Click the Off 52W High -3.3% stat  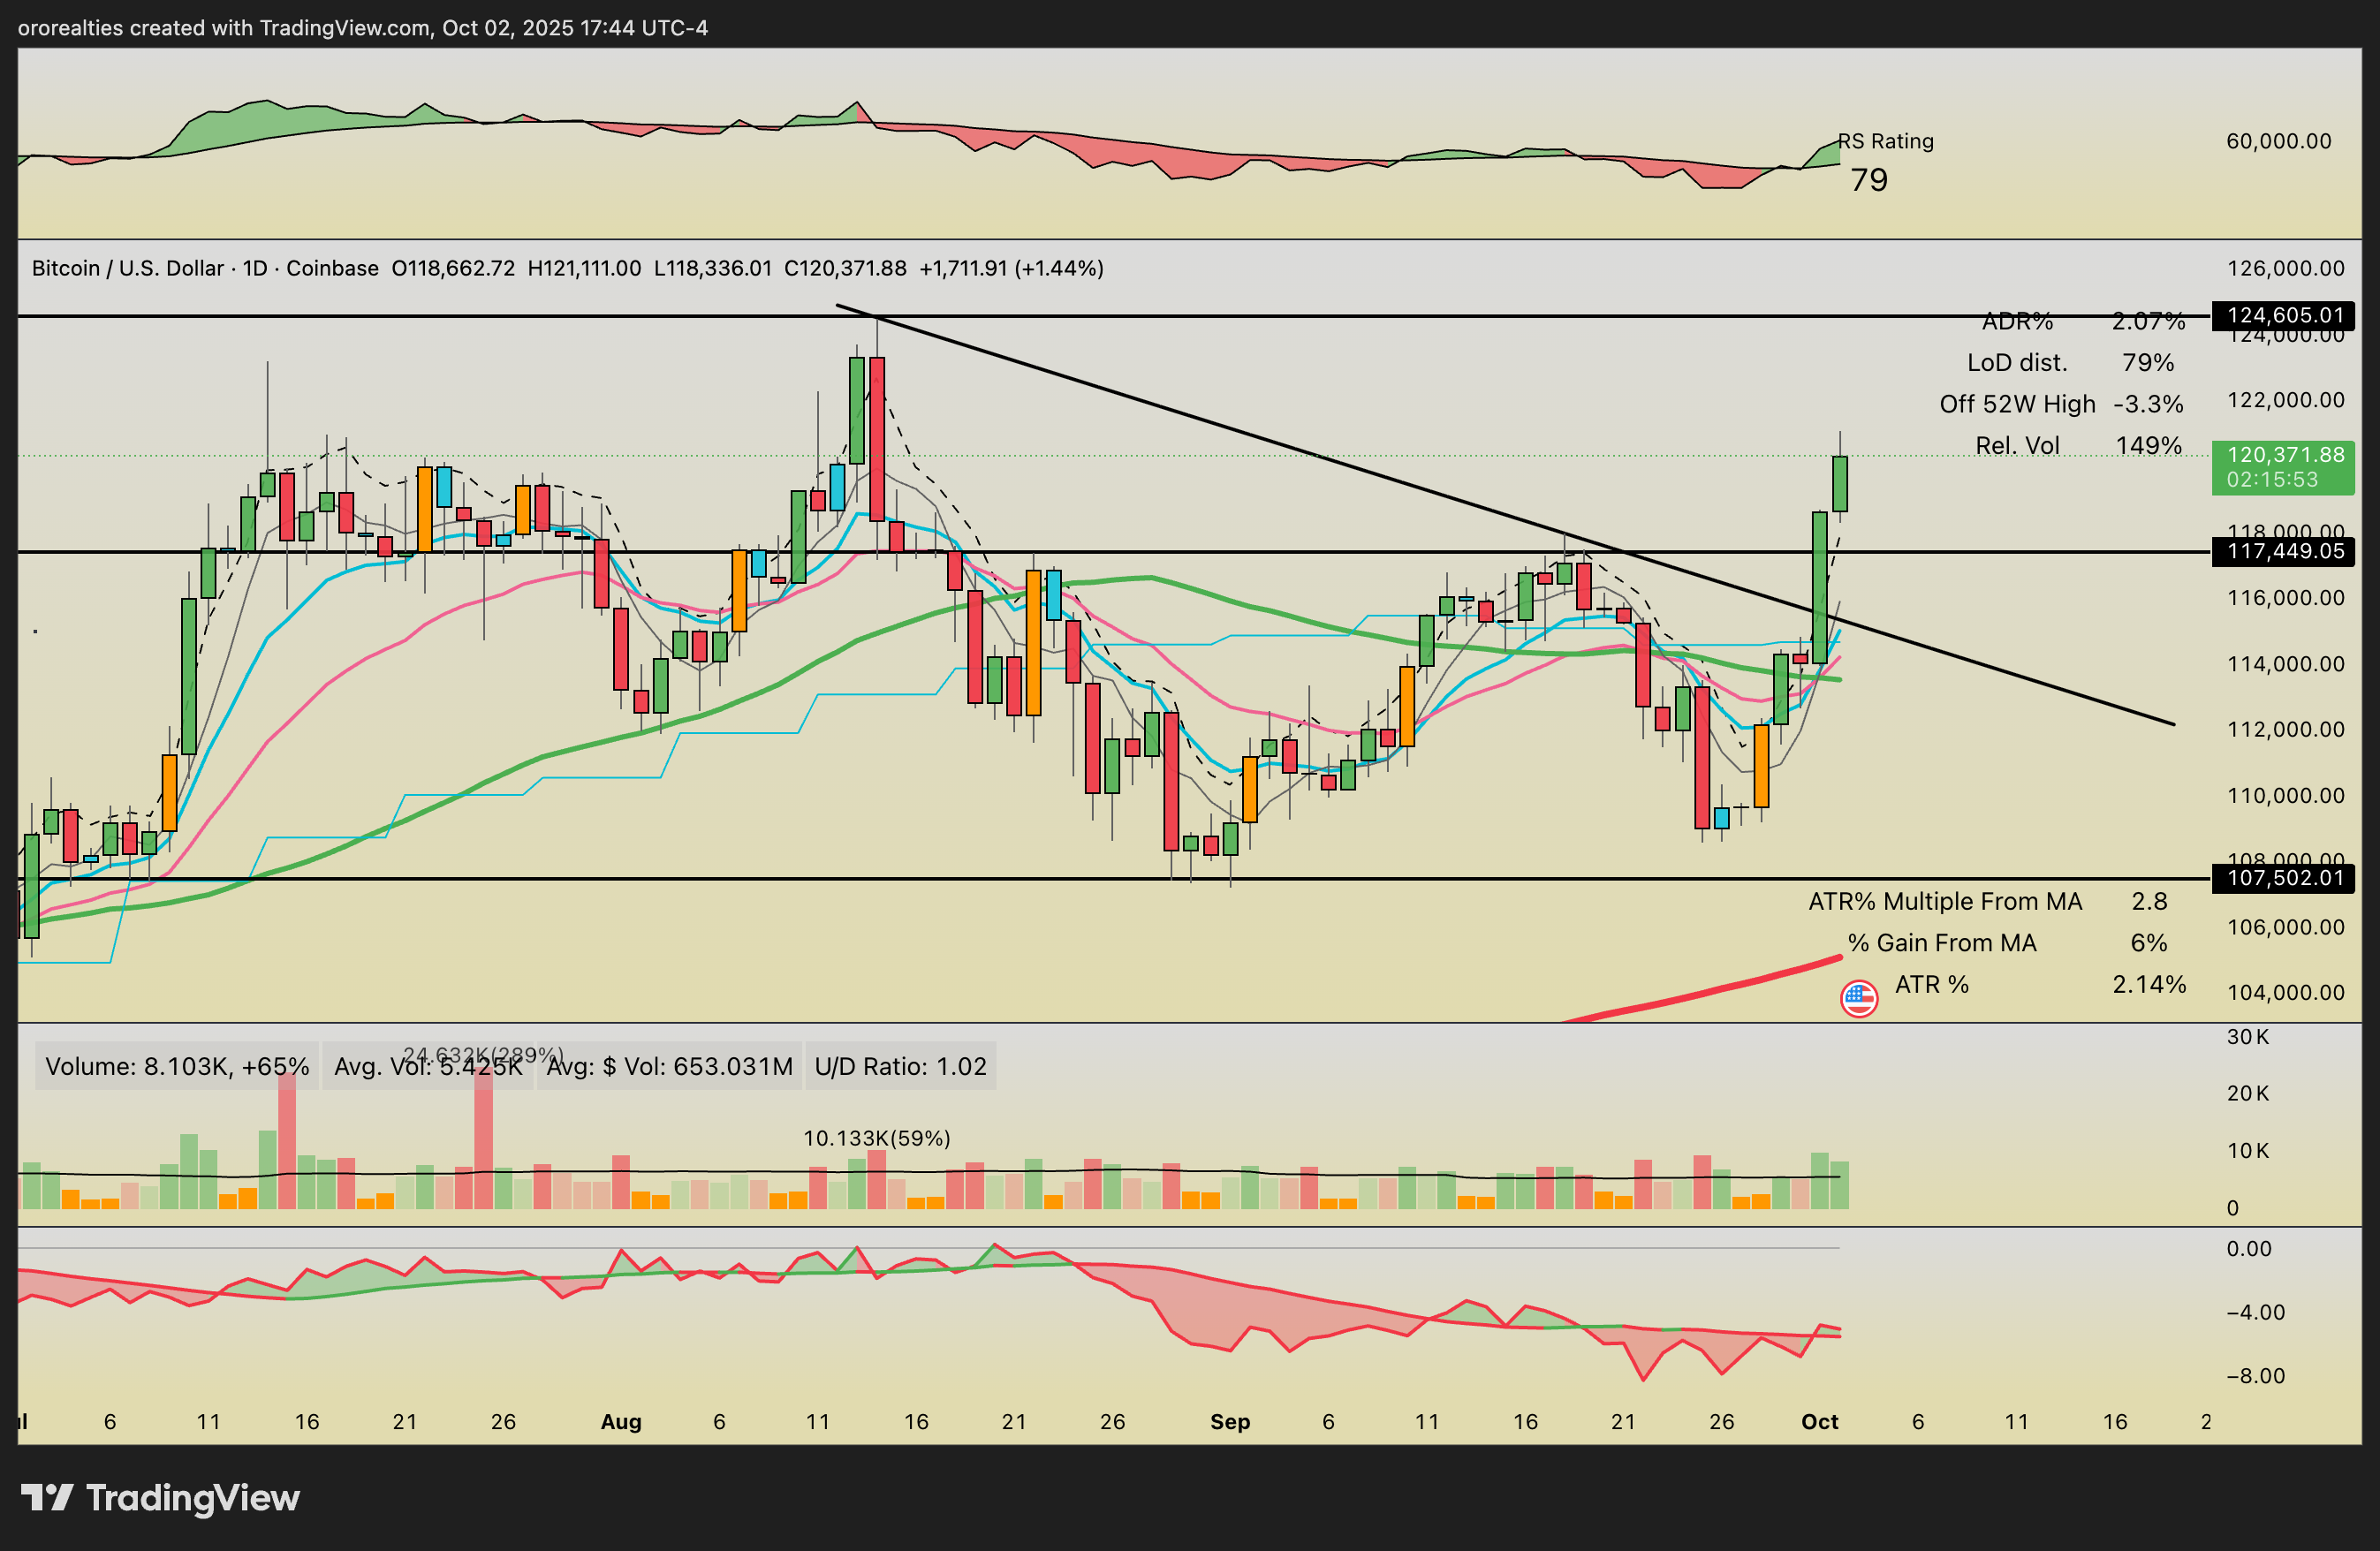pos(2060,404)
